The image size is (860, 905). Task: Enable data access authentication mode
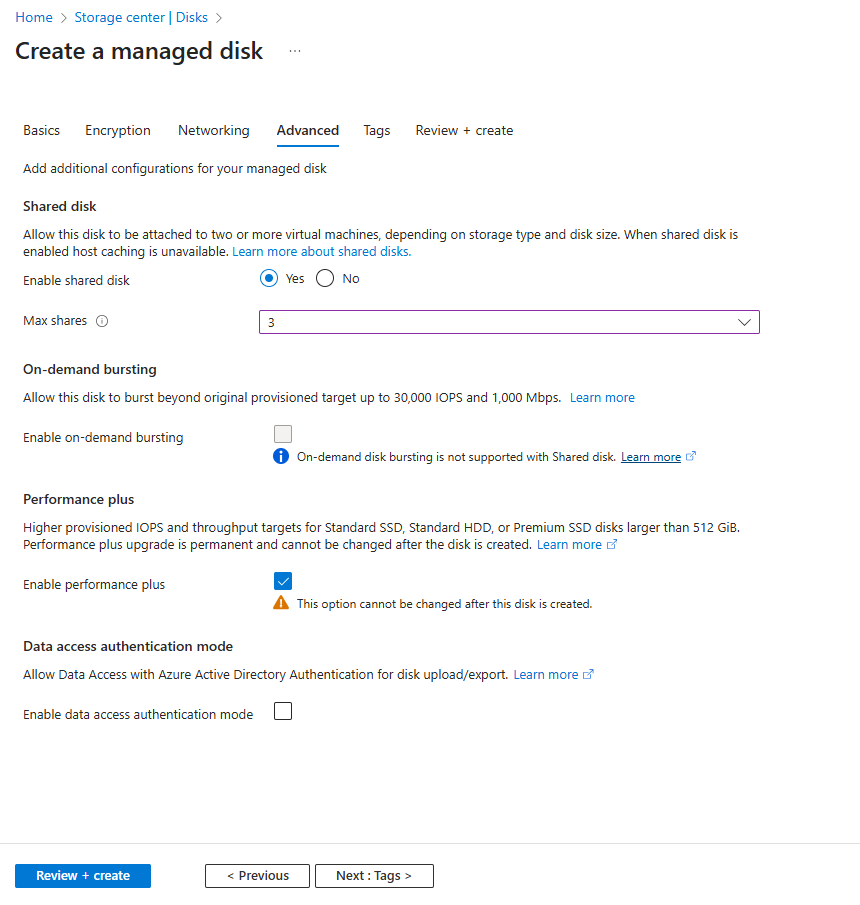coord(283,710)
